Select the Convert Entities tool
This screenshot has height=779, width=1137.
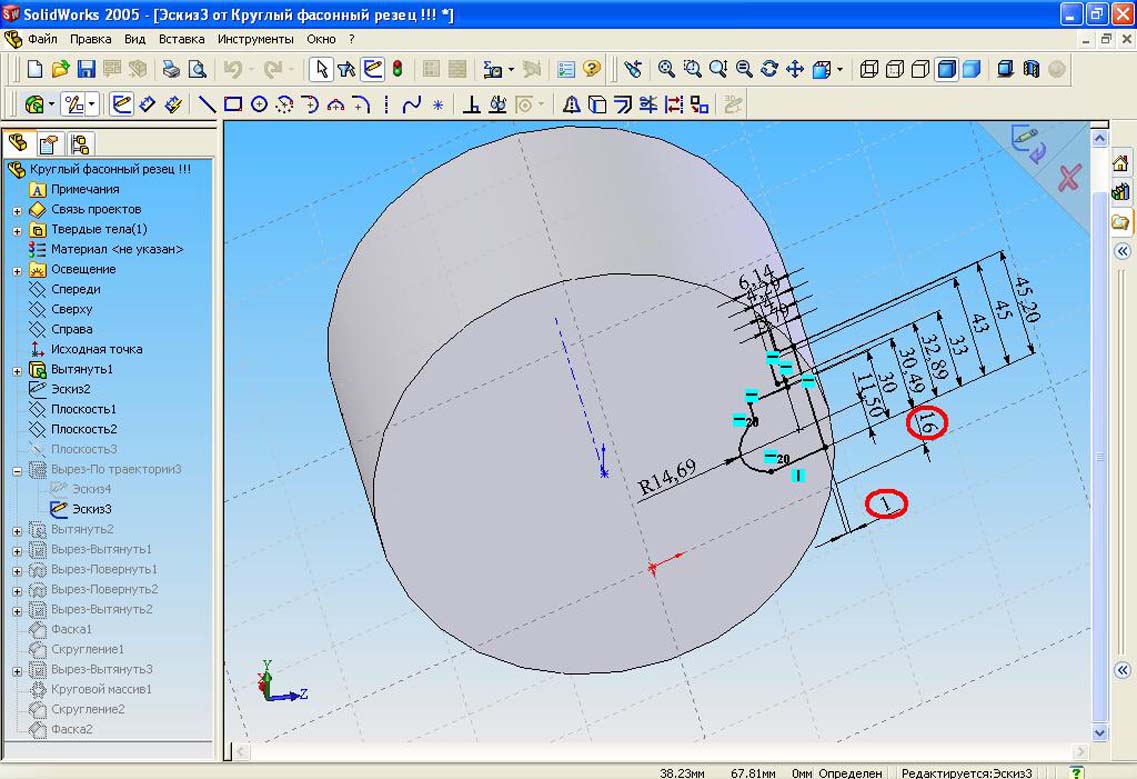(x=597, y=104)
